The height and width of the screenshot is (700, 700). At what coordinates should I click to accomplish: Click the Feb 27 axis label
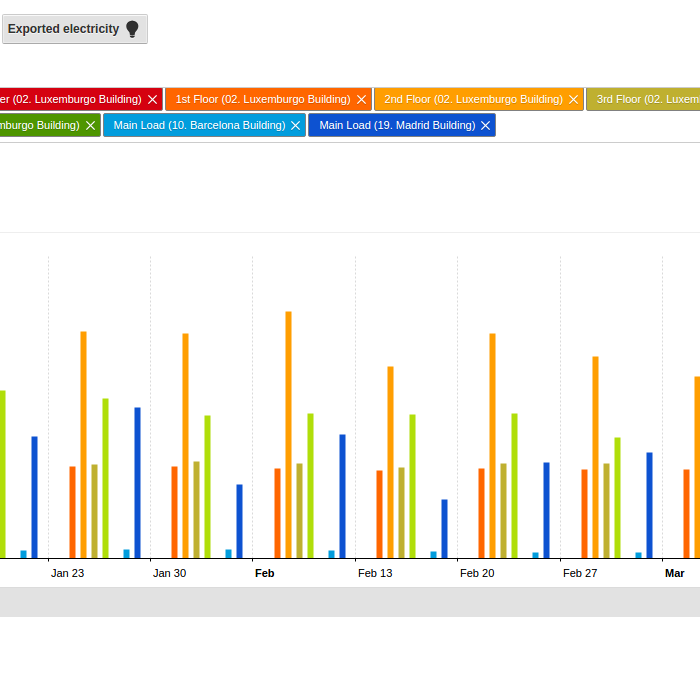pyautogui.click(x=580, y=573)
